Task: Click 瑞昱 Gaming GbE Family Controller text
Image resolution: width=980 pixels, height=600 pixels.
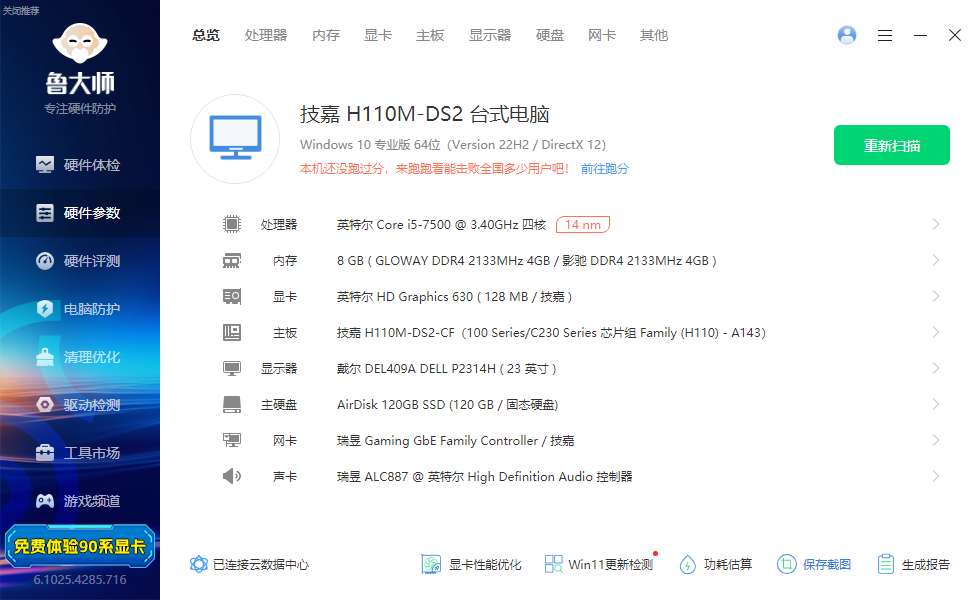Action: [456, 441]
